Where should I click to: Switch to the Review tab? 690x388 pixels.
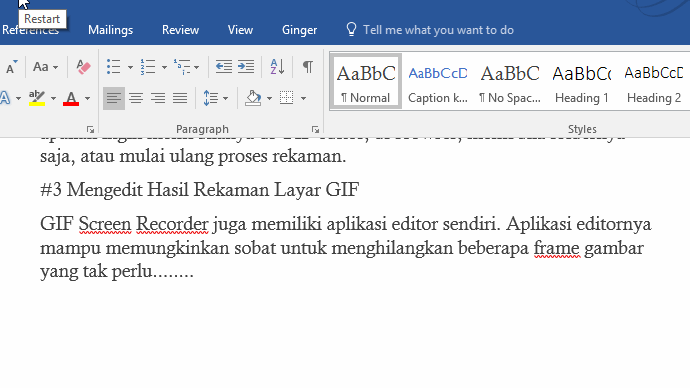click(x=180, y=30)
